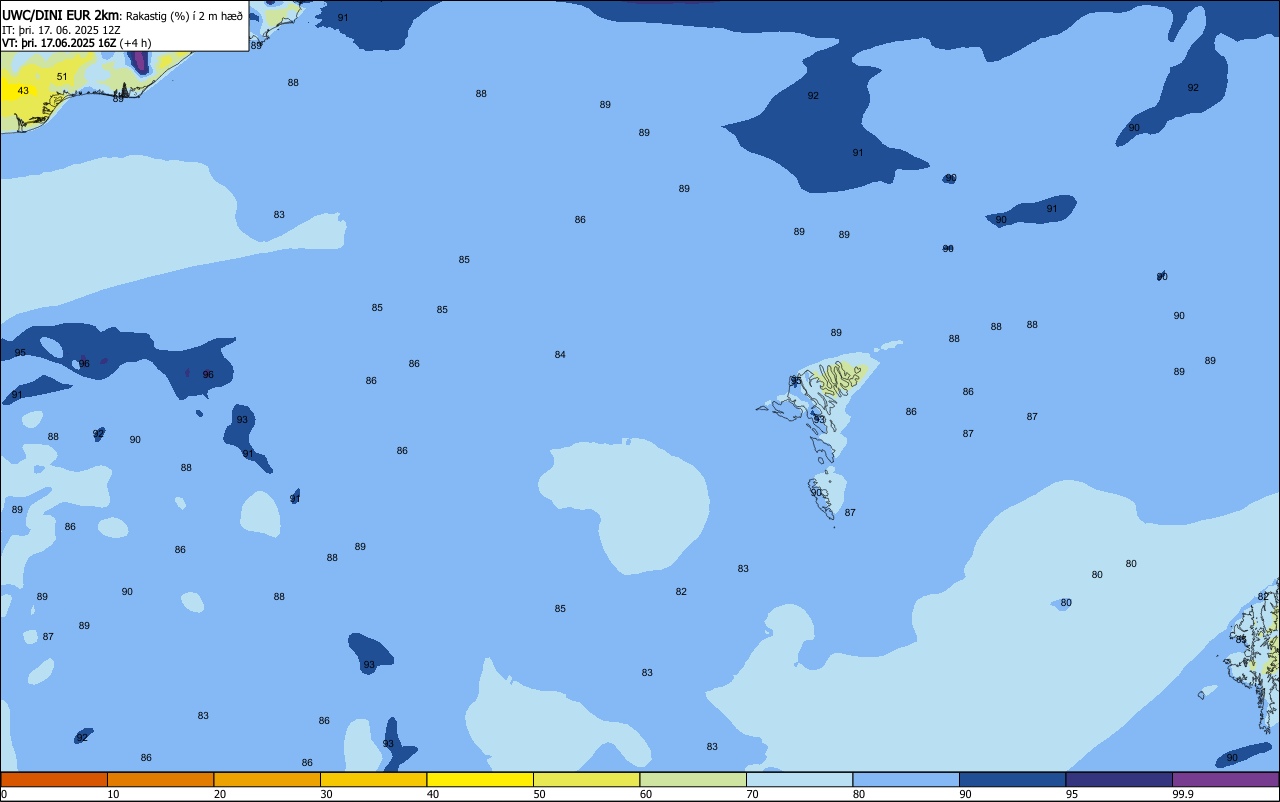The width and height of the screenshot is (1280, 802).
Task: Click the legend tick label '10'
Action: coord(113,794)
